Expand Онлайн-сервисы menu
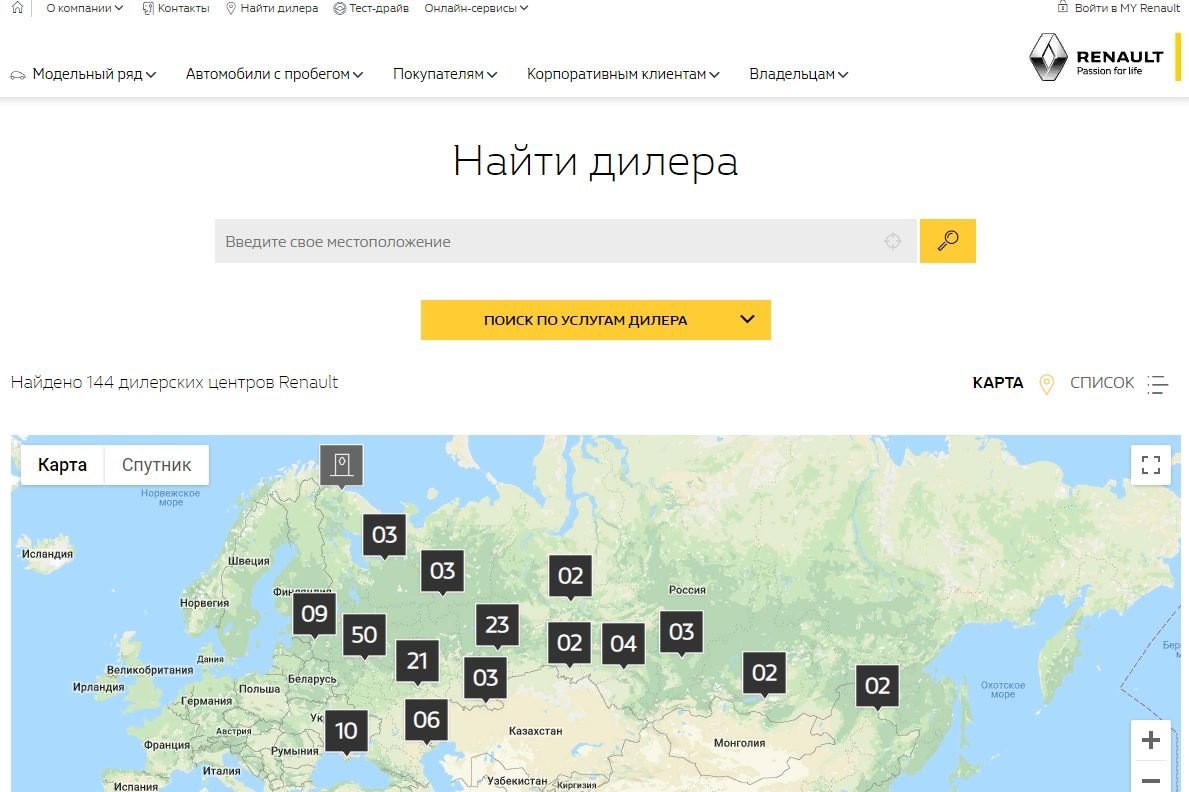The image size is (1189, 792). coord(476,8)
